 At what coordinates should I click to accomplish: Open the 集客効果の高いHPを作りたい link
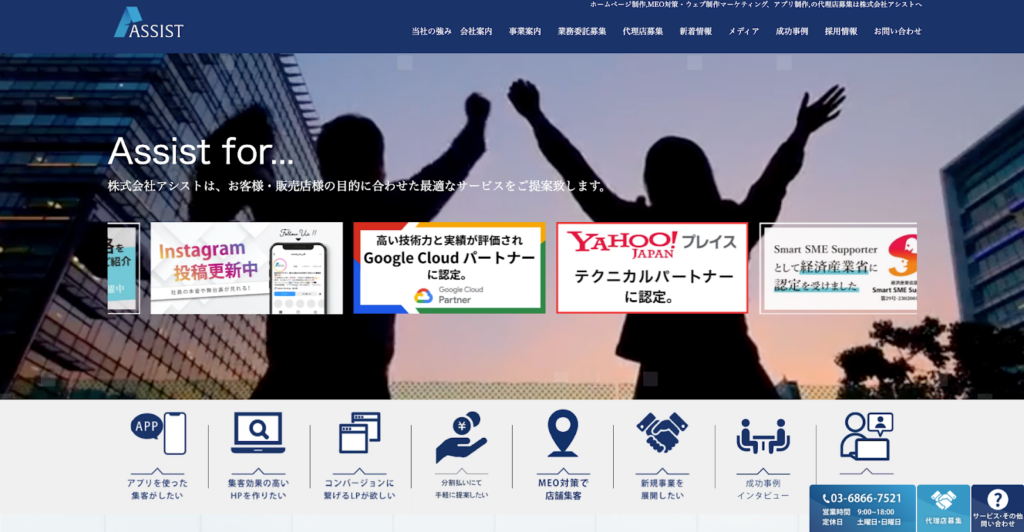point(258,490)
